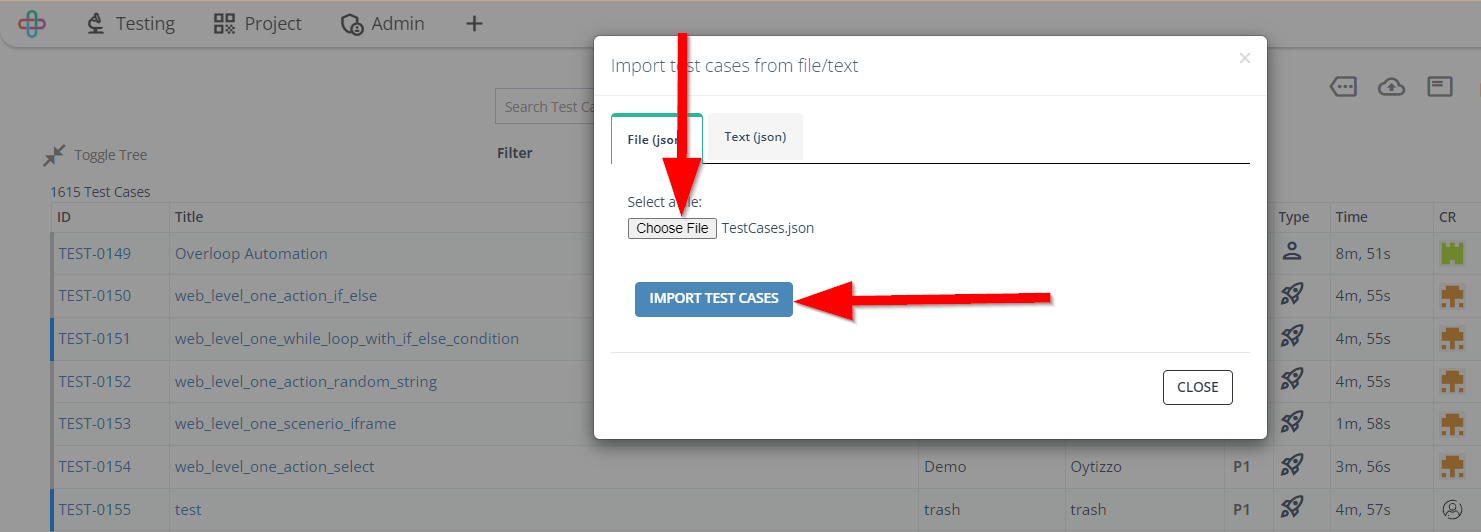Toggle the tree view

(x=95, y=155)
